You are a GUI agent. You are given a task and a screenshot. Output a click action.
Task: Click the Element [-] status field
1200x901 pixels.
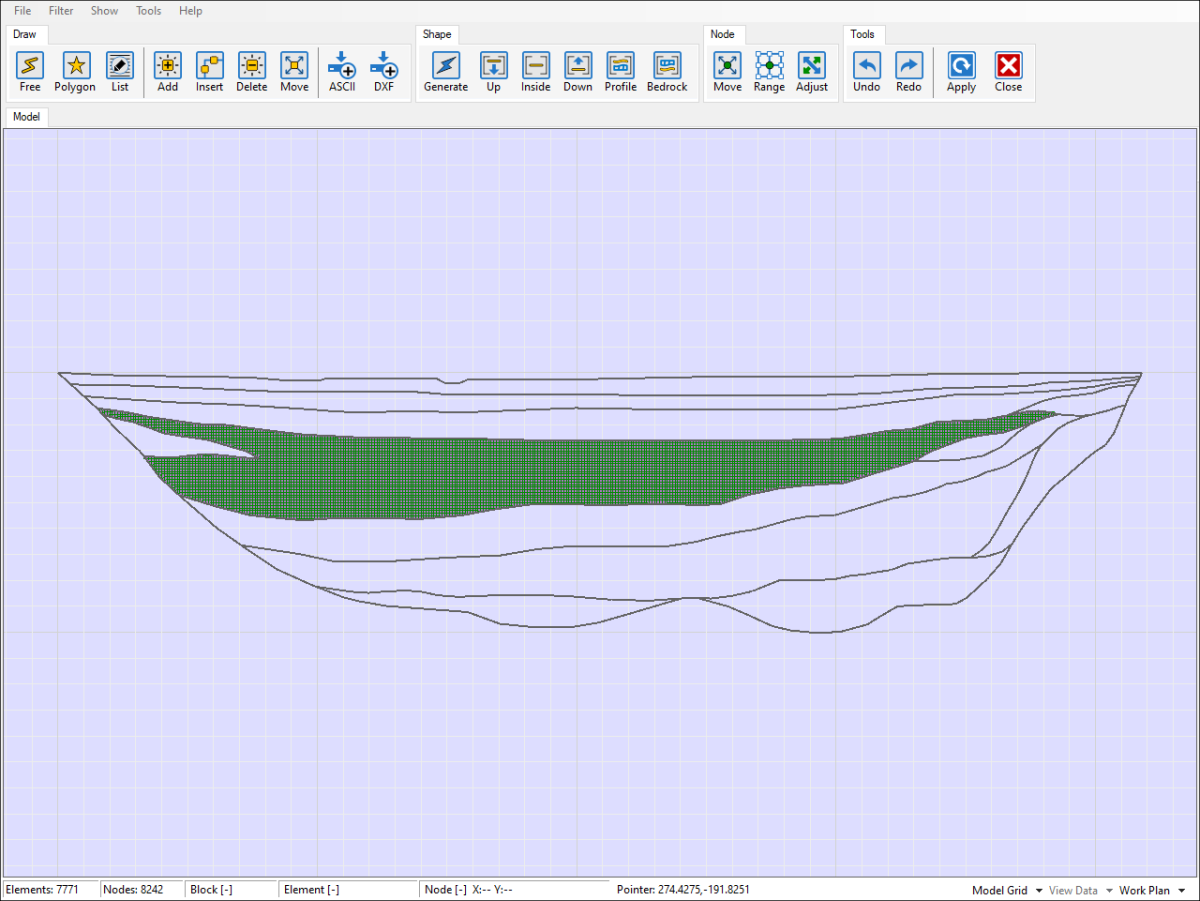(348, 890)
